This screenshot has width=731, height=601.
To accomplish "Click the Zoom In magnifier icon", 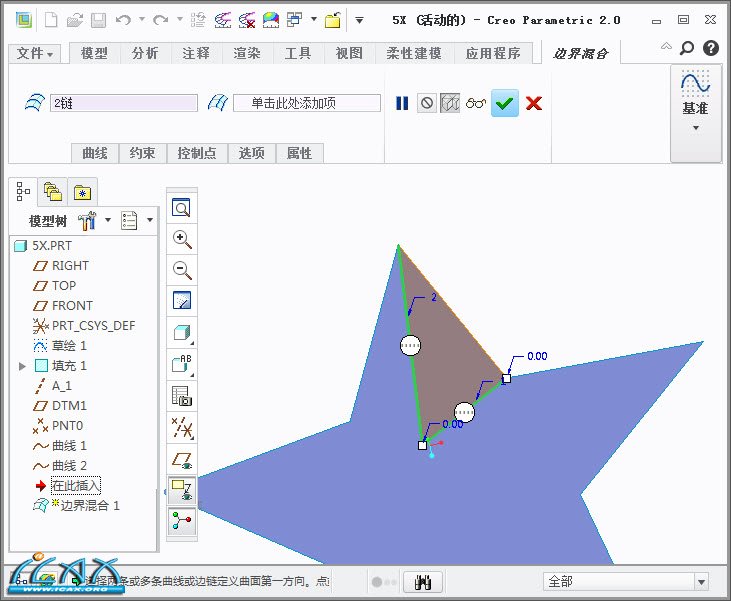I will point(182,239).
